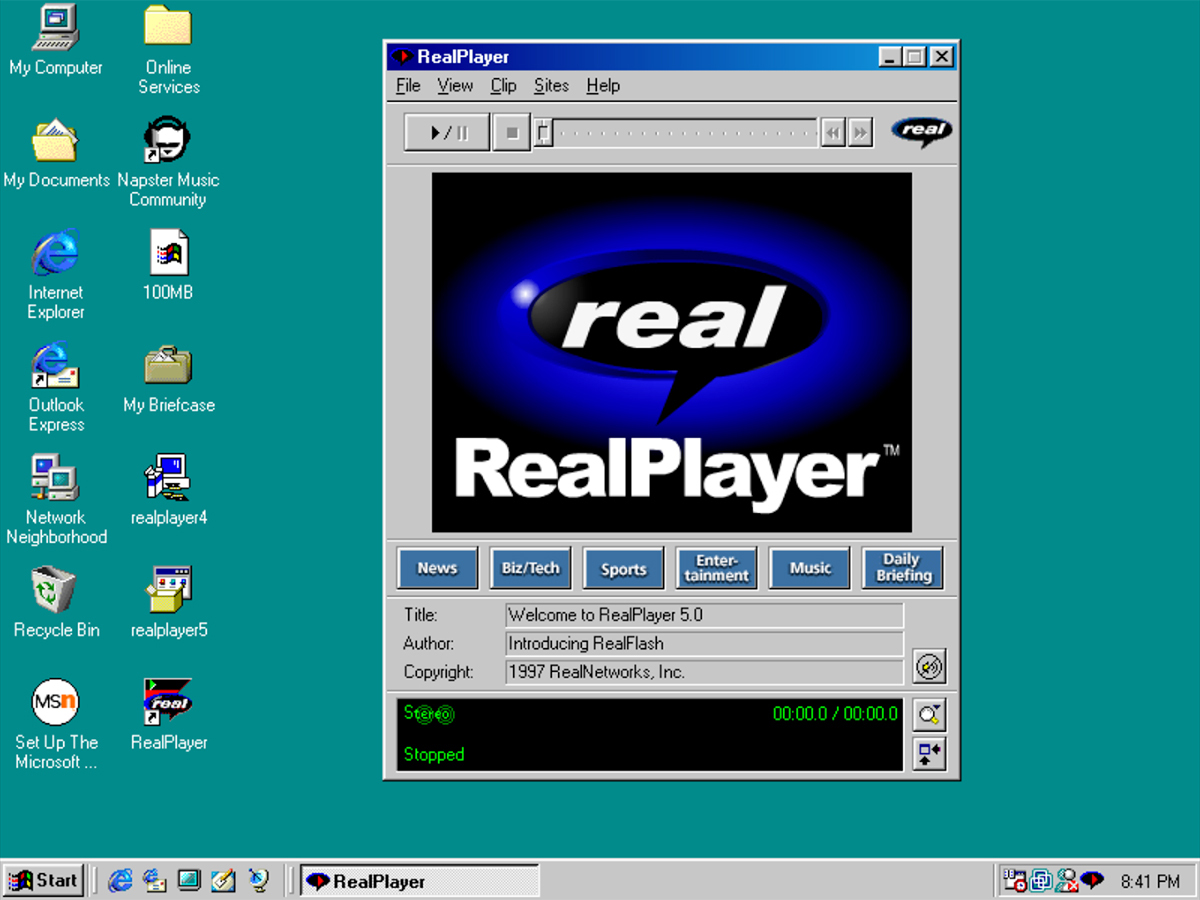Click the Author field showing Introducing RealFlash
Image resolution: width=1200 pixels, height=900 pixels.
click(704, 643)
